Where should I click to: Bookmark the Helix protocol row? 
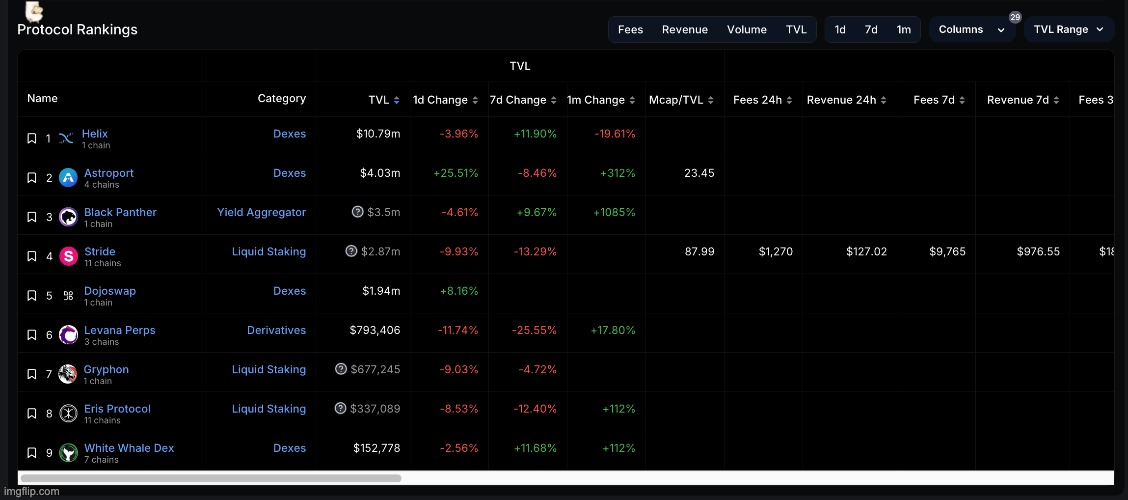click(x=32, y=138)
